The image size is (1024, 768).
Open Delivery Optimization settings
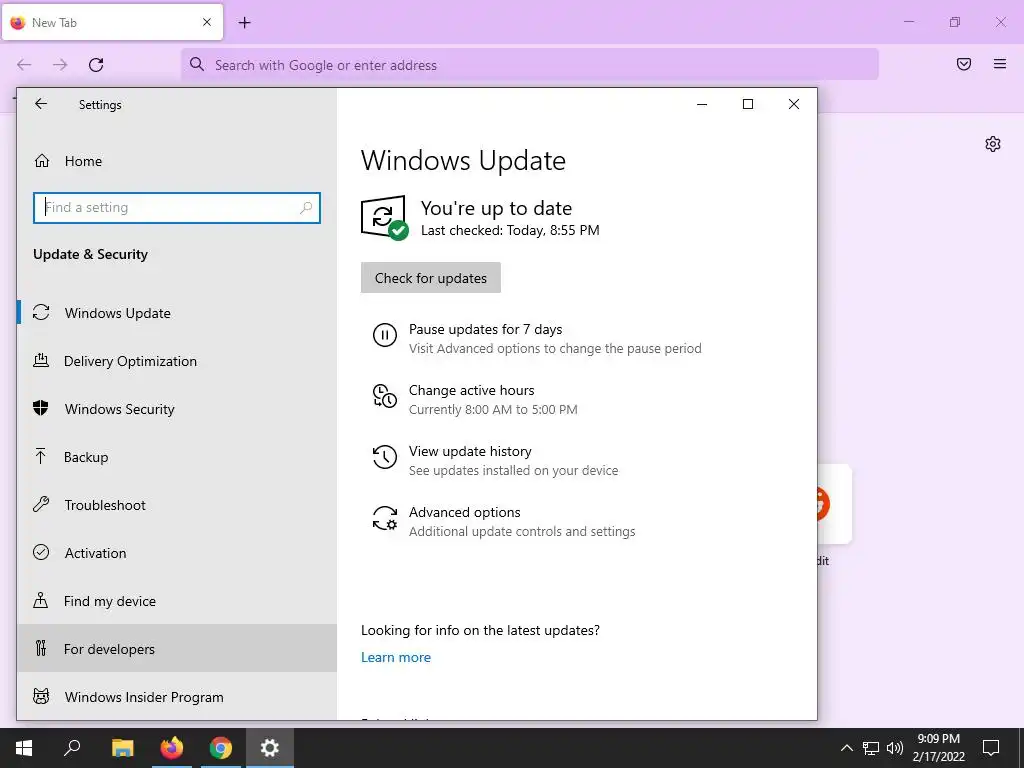[176, 361]
